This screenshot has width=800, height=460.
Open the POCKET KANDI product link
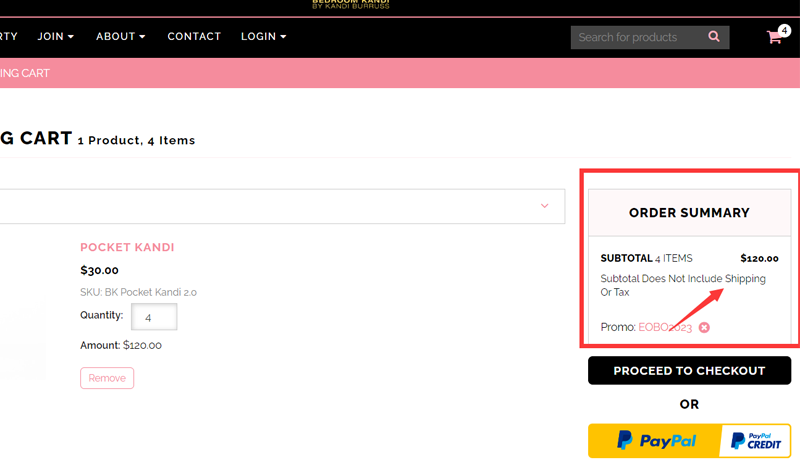tap(128, 247)
